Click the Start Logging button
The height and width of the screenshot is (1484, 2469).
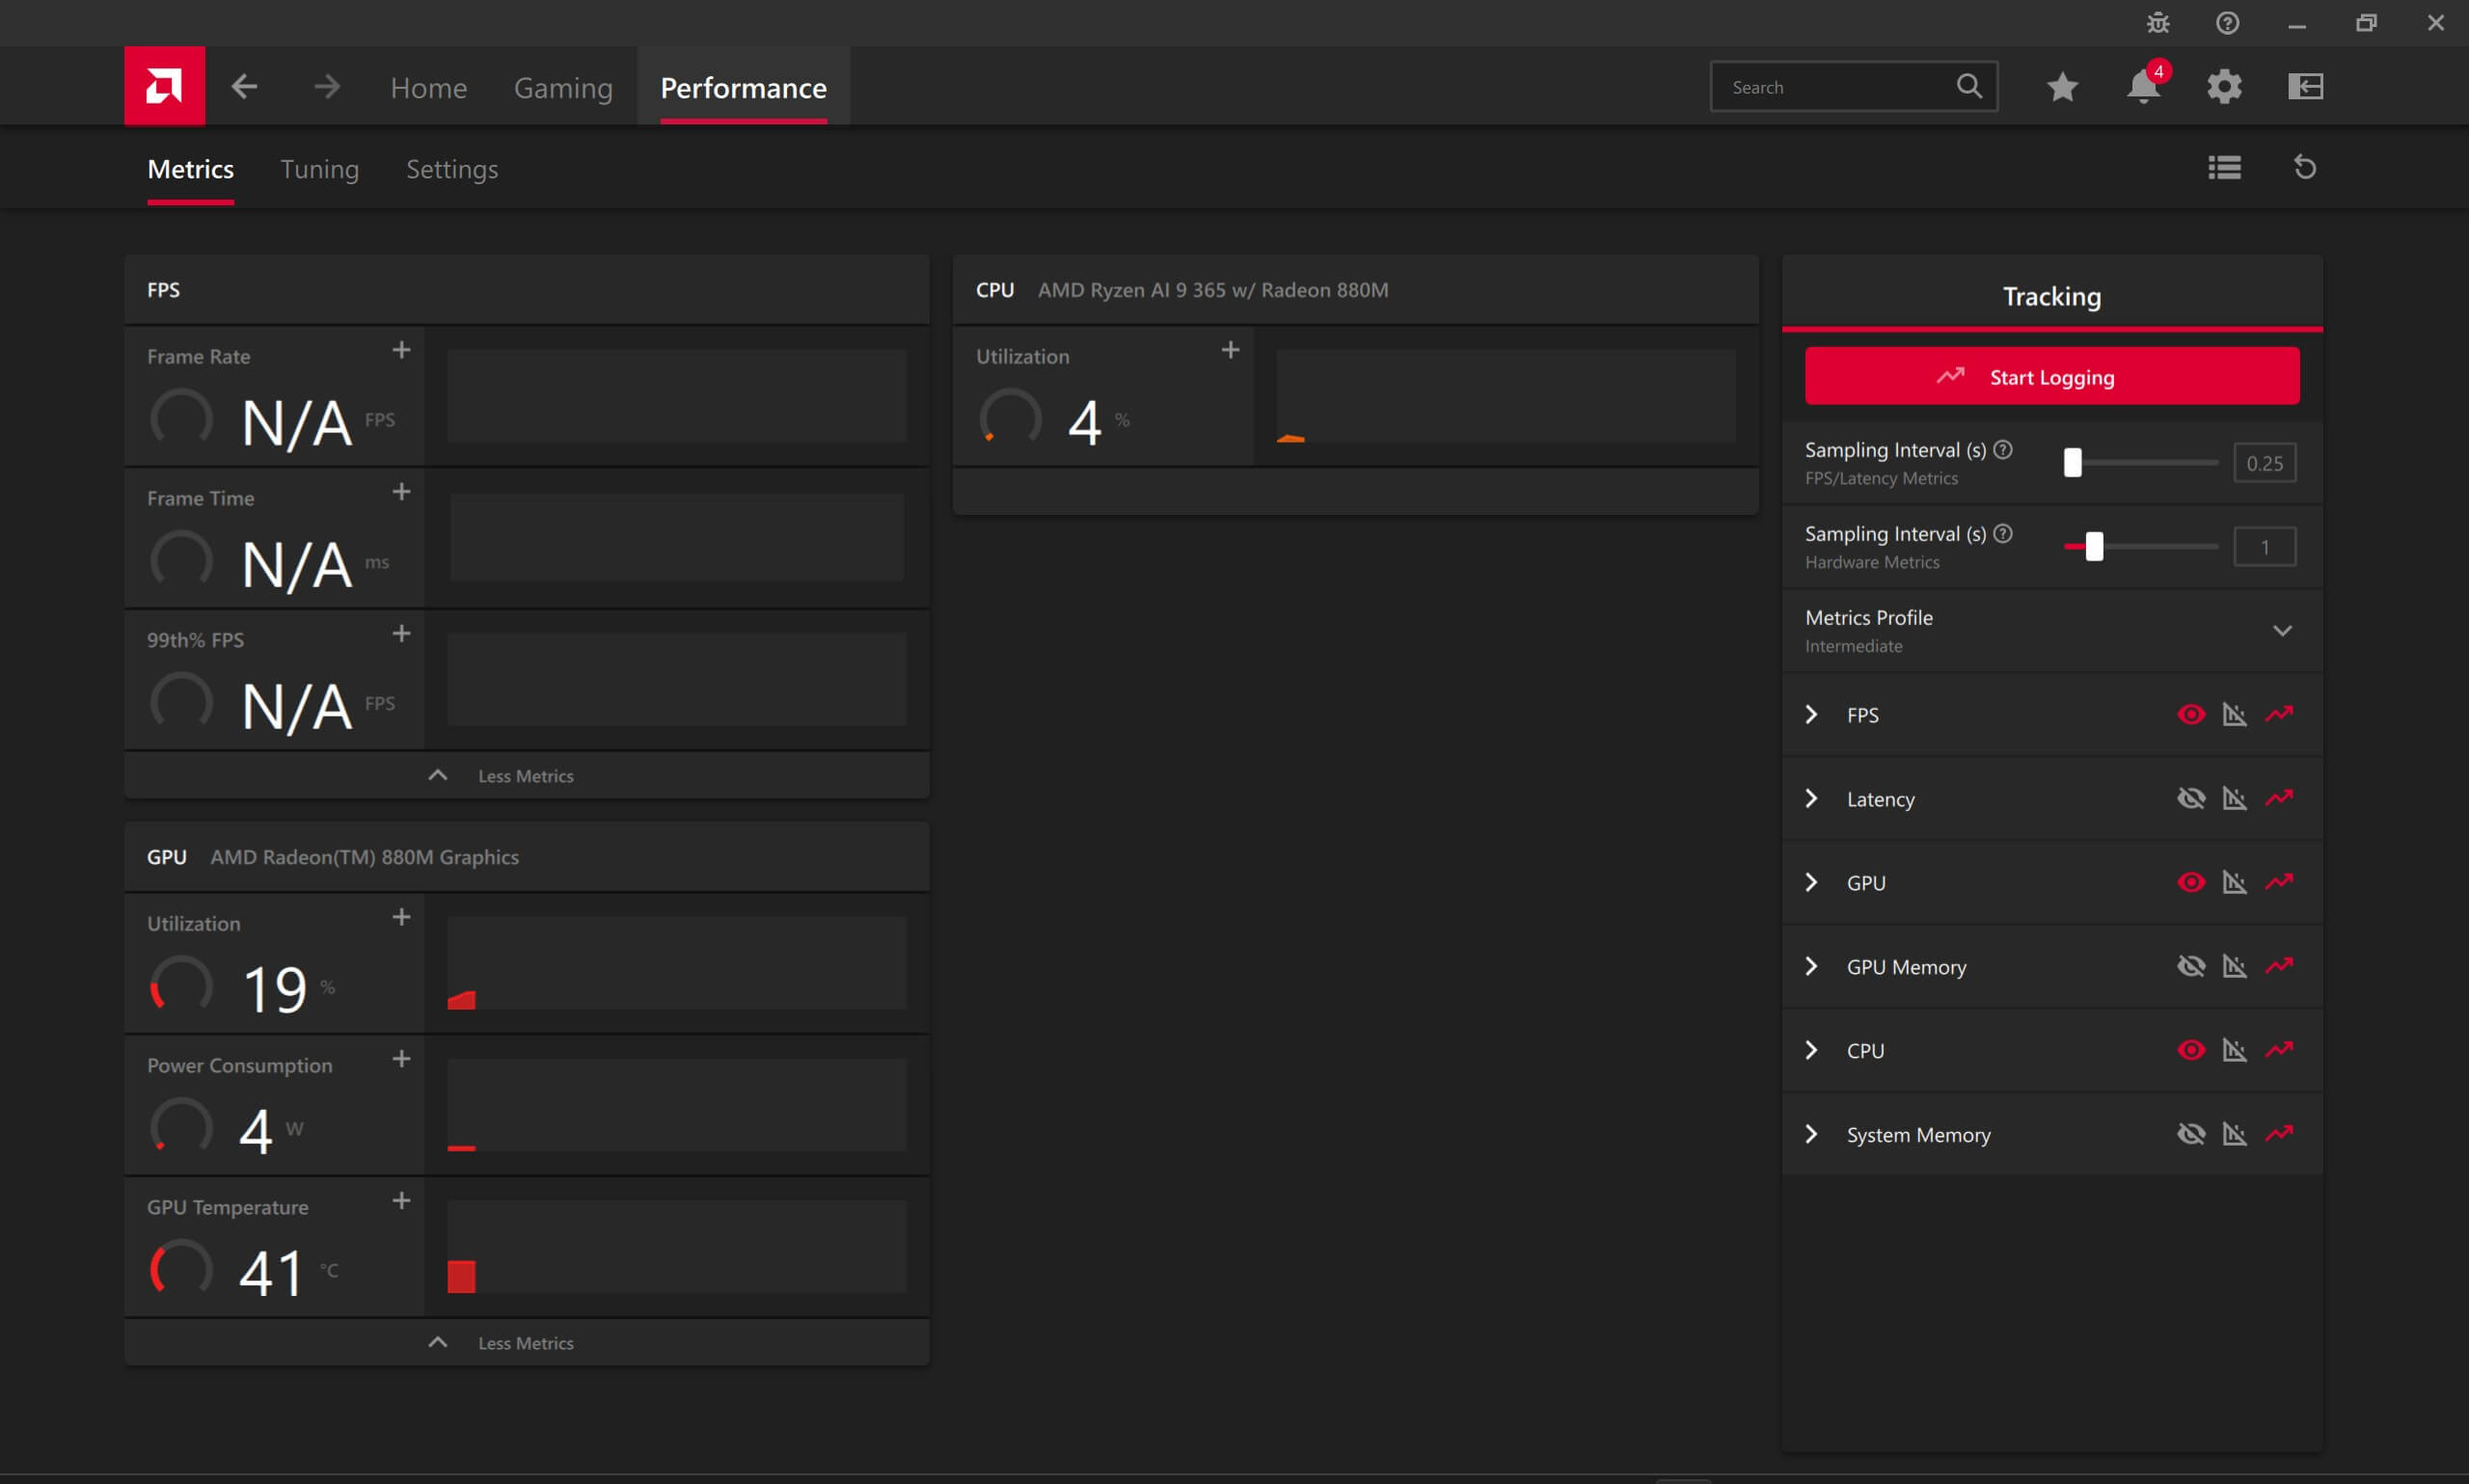tap(2052, 377)
